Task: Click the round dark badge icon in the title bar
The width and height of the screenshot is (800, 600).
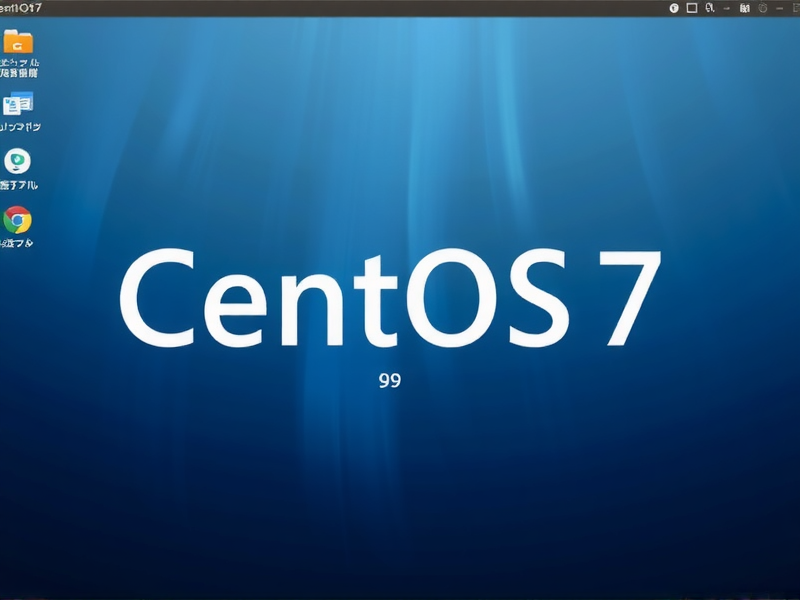Action: [675, 7]
